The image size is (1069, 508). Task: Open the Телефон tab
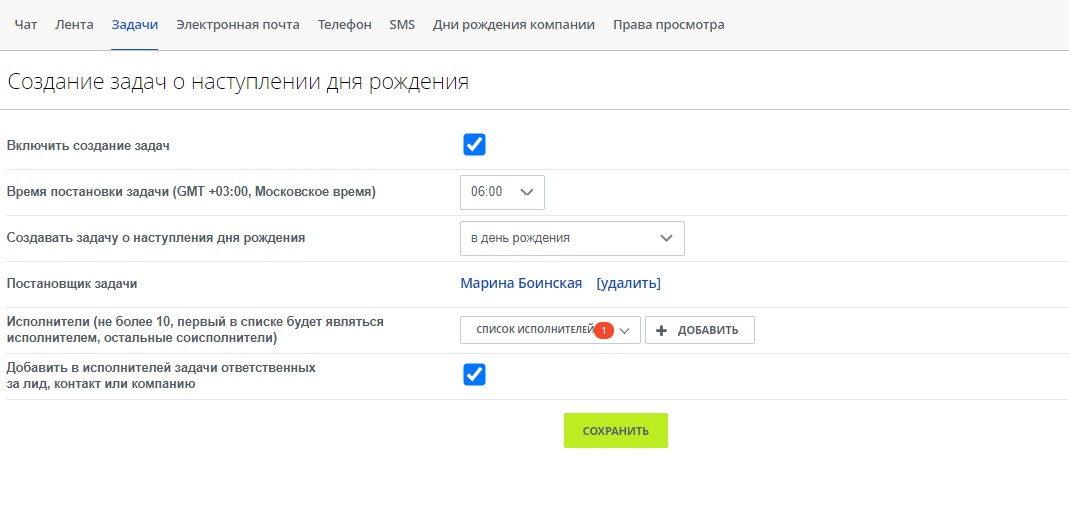344,25
